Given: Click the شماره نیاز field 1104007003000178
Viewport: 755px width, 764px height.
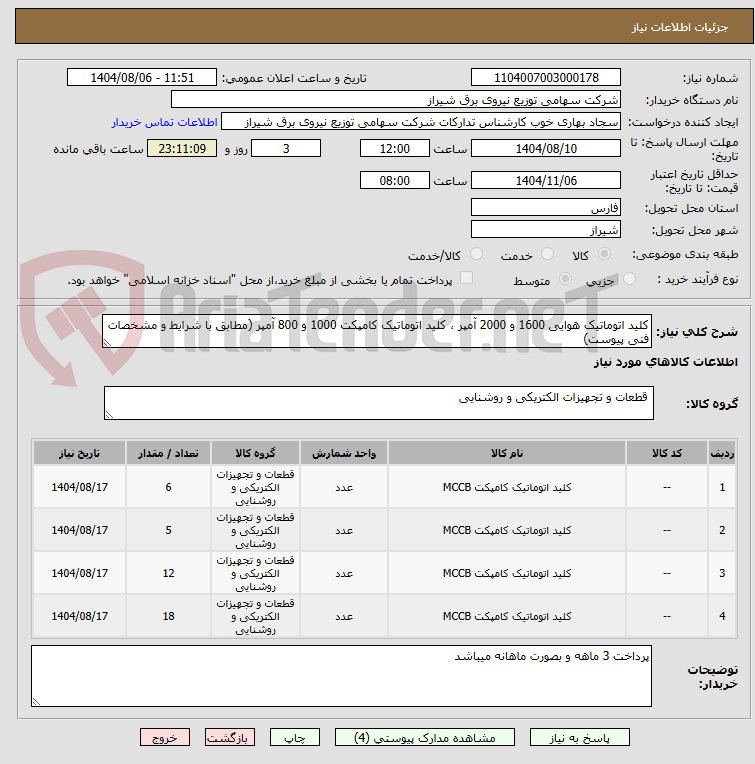Looking at the screenshot, I should click(546, 77).
